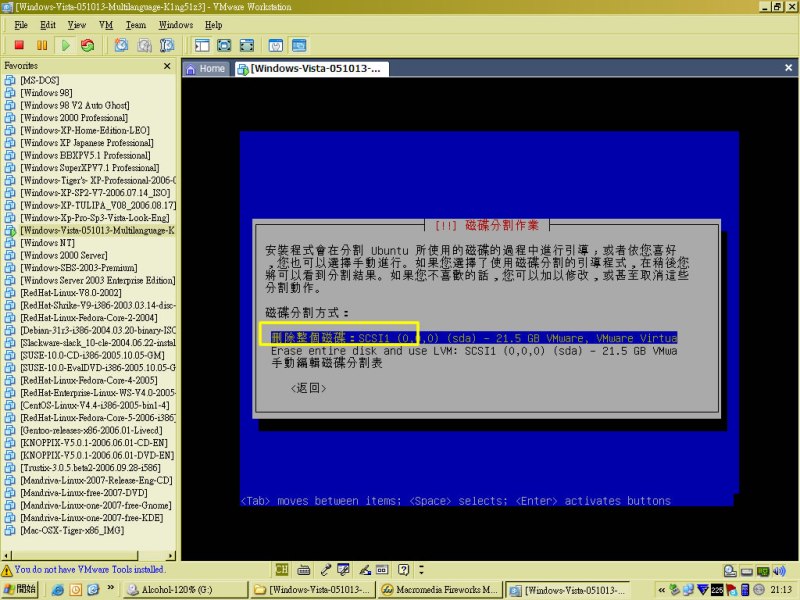Switch to Macromedia Fireworks taskbar button

tap(439, 590)
